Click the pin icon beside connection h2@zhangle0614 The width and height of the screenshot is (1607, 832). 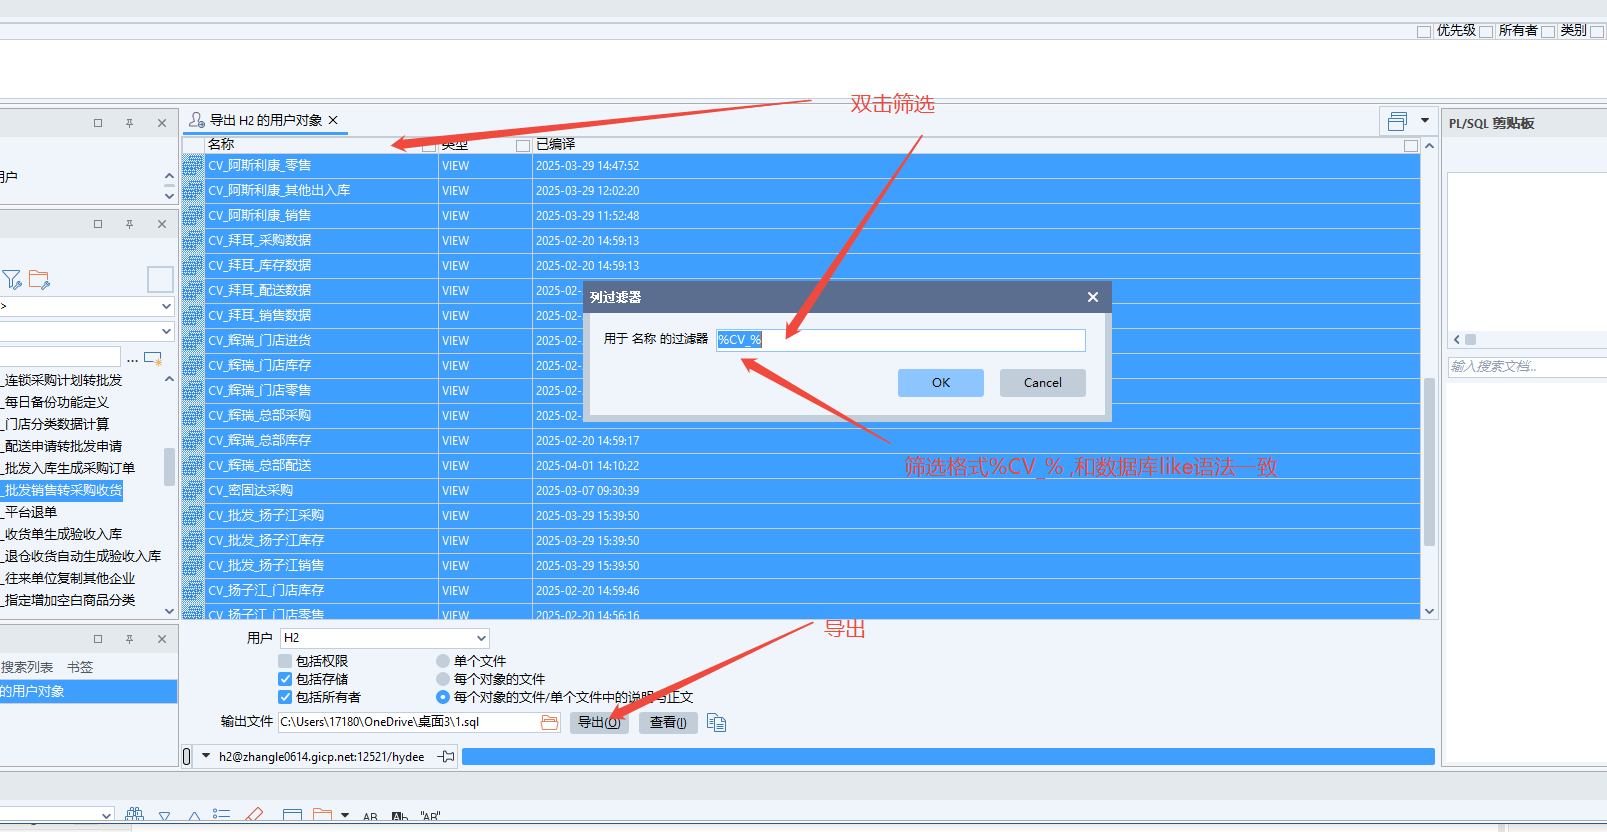[x=446, y=757]
